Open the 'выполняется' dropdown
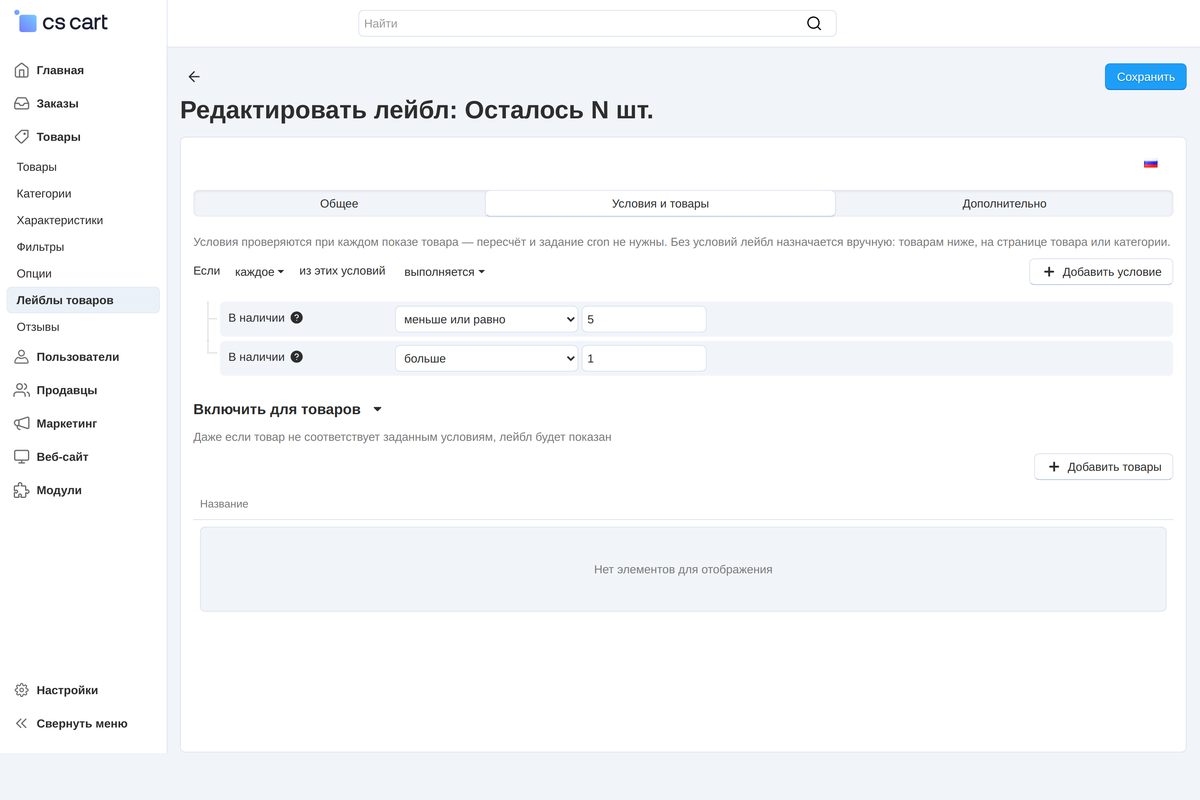This screenshot has width=1200, height=800. tap(445, 272)
